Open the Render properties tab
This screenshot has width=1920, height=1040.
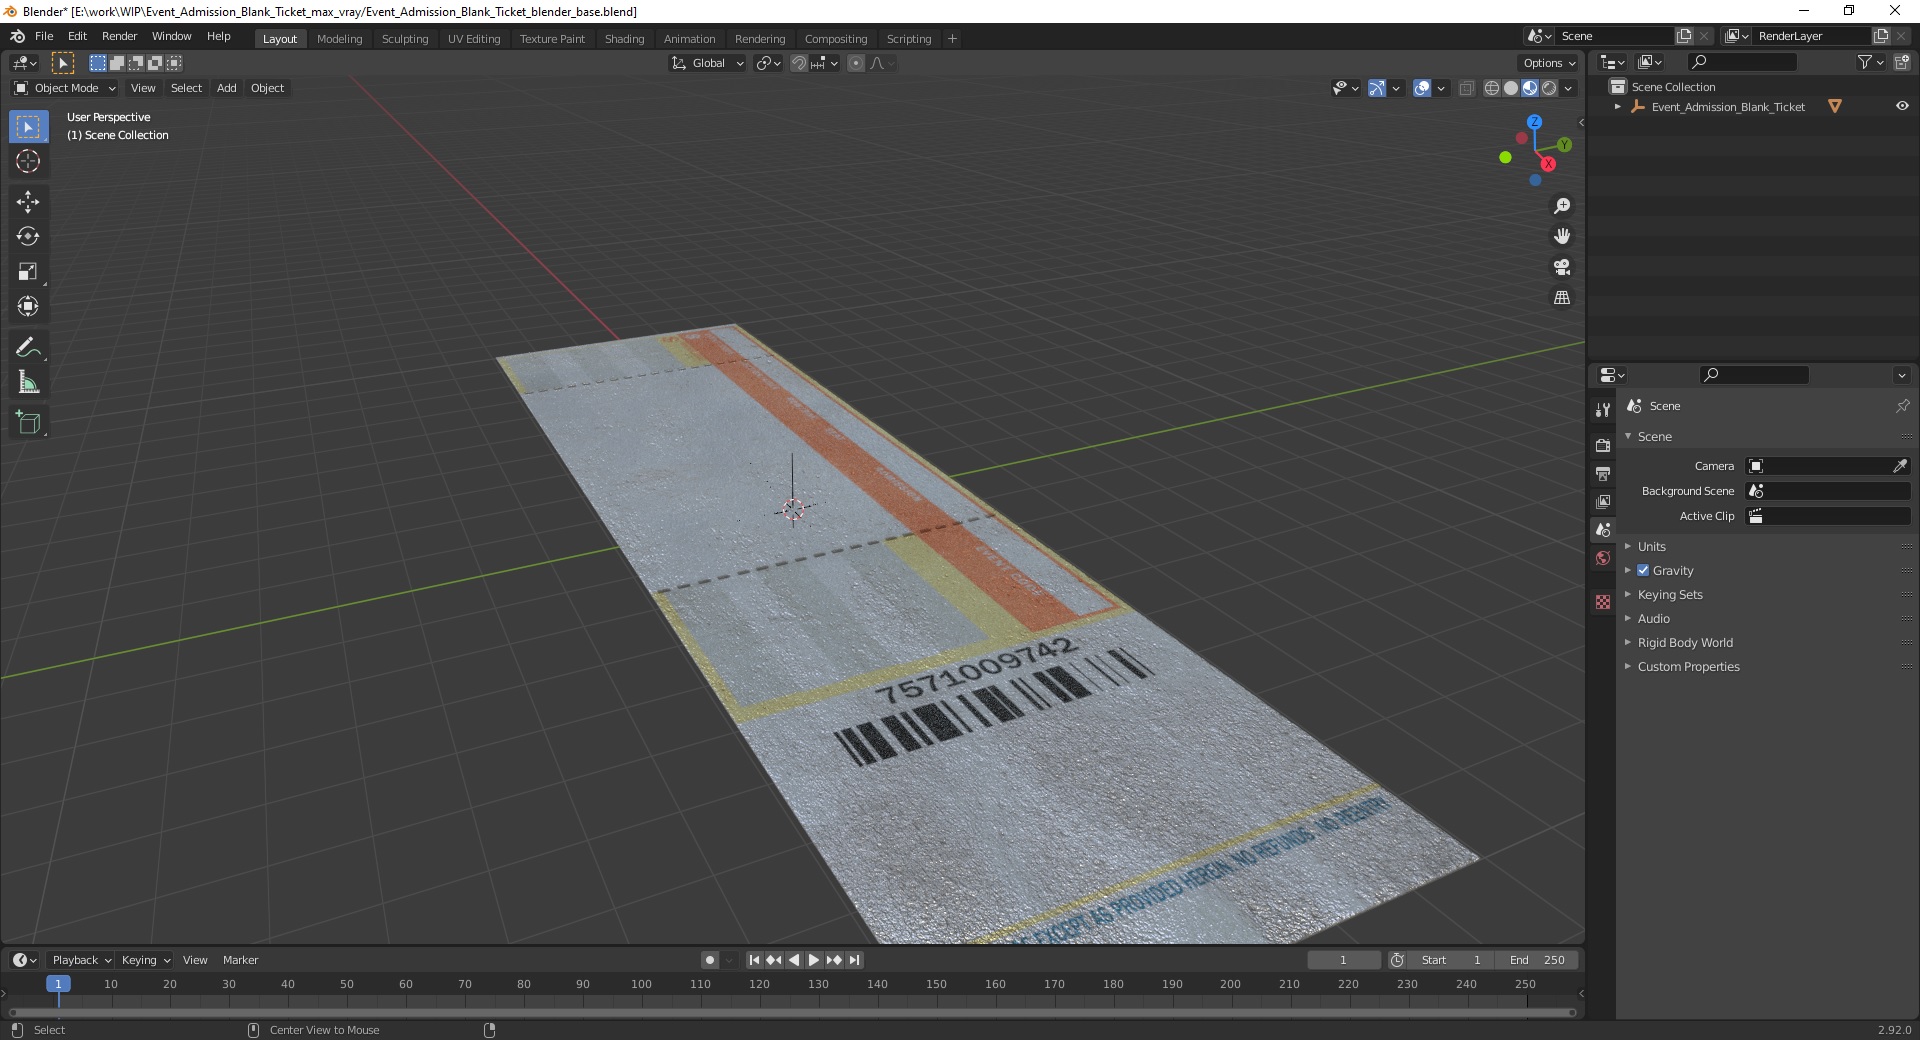pyautogui.click(x=1603, y=445)
